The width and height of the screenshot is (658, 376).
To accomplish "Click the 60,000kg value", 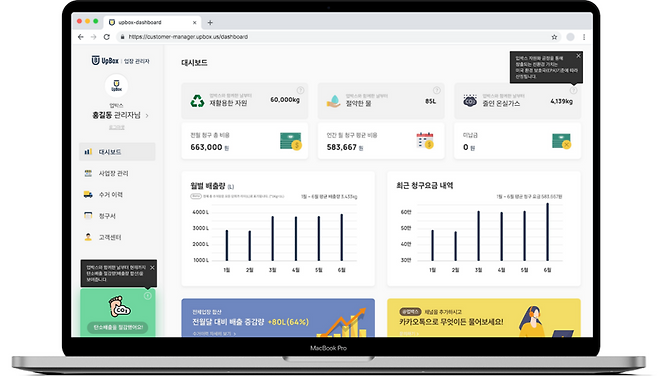I will [285, 100].
